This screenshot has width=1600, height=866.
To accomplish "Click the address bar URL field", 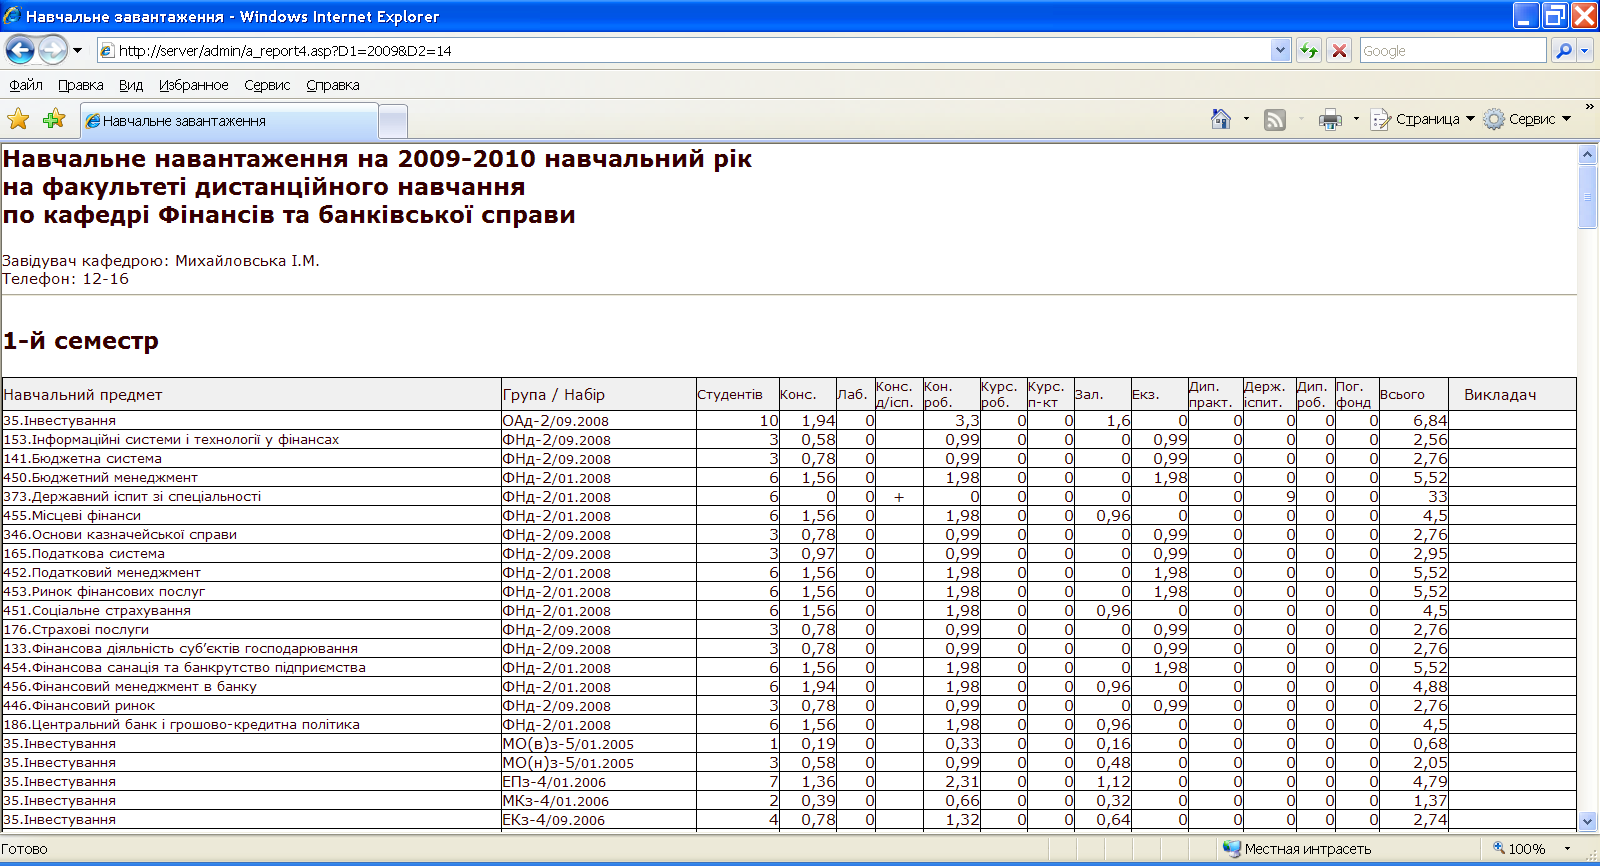I will tap(684, 50).
